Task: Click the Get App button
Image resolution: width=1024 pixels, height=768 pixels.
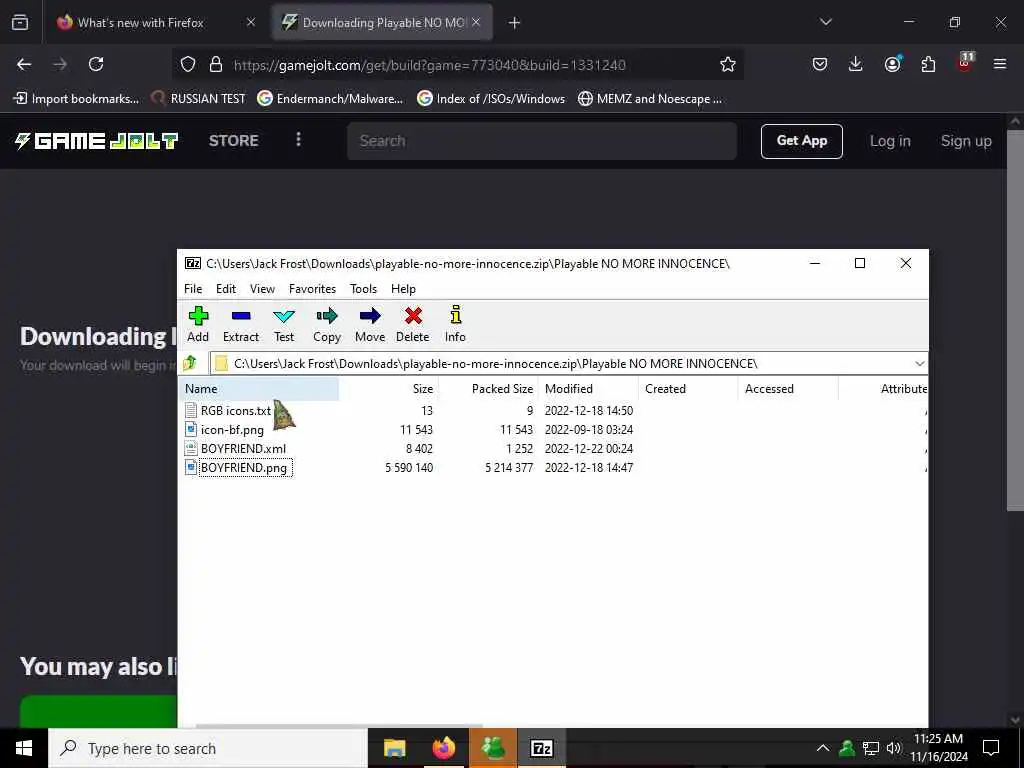Action: (801, 141)
